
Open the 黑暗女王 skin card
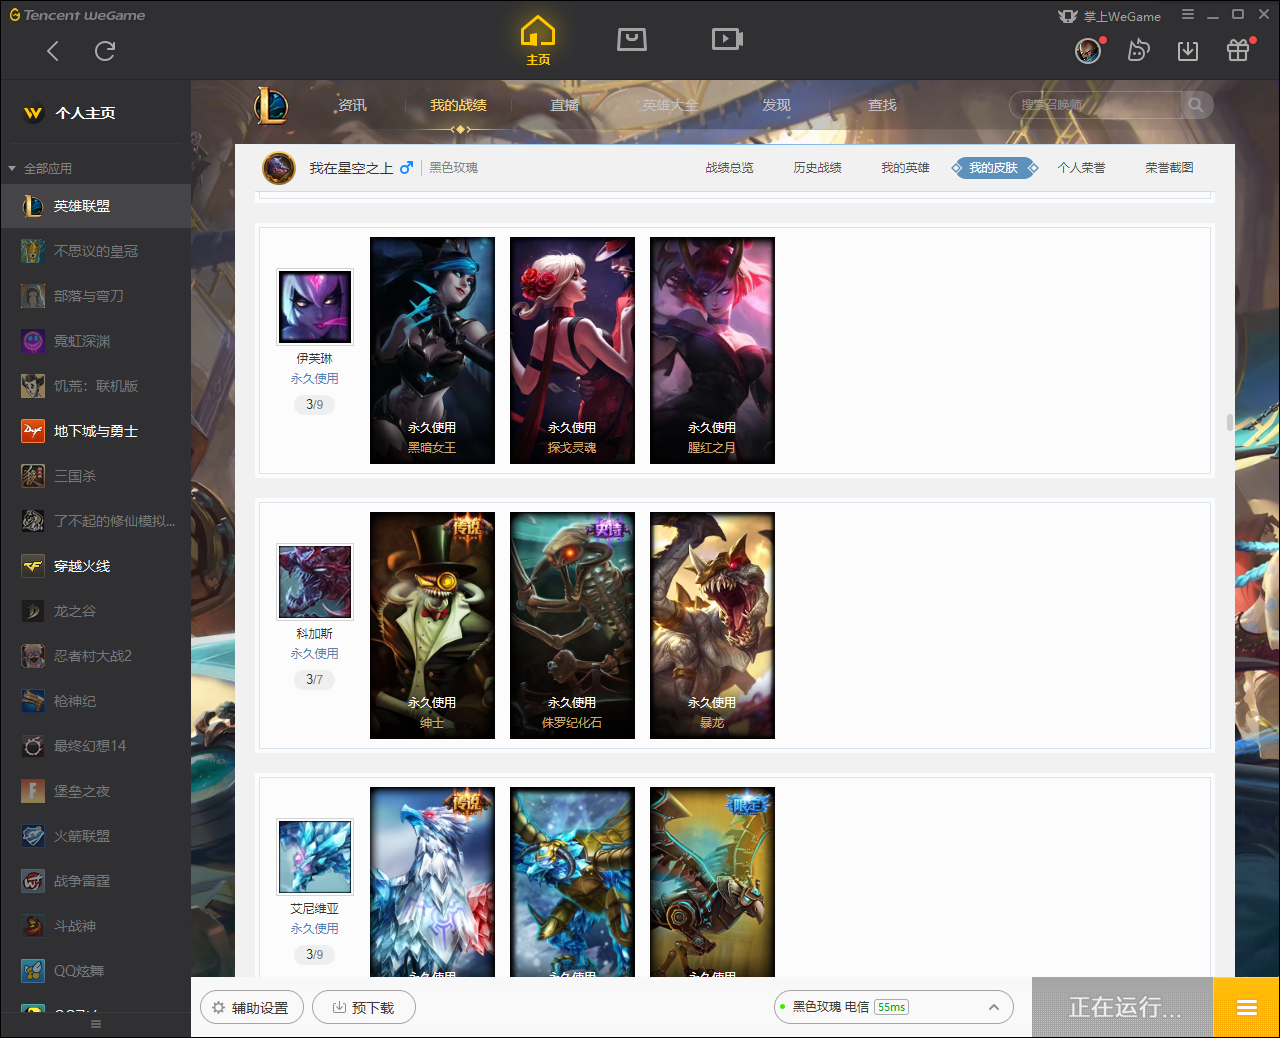pyautogui.click(x=432, y=350)
